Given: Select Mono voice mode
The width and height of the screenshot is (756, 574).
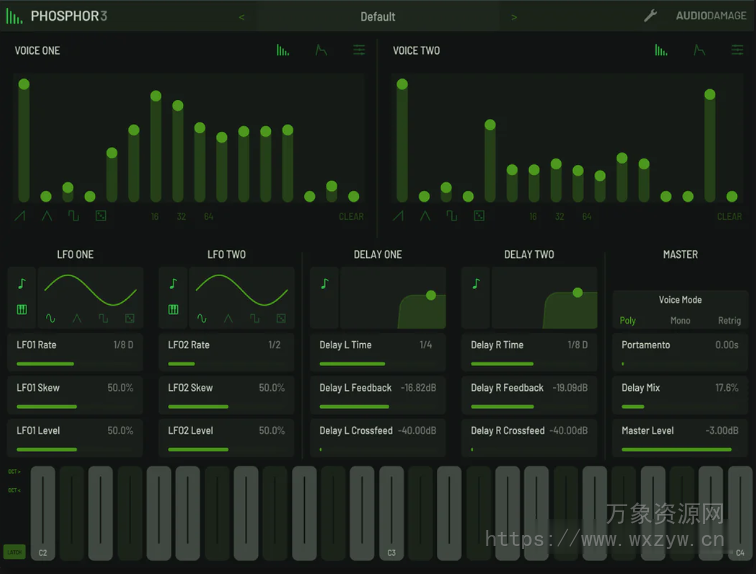Looking at the screenshot, I should point(680,321).
